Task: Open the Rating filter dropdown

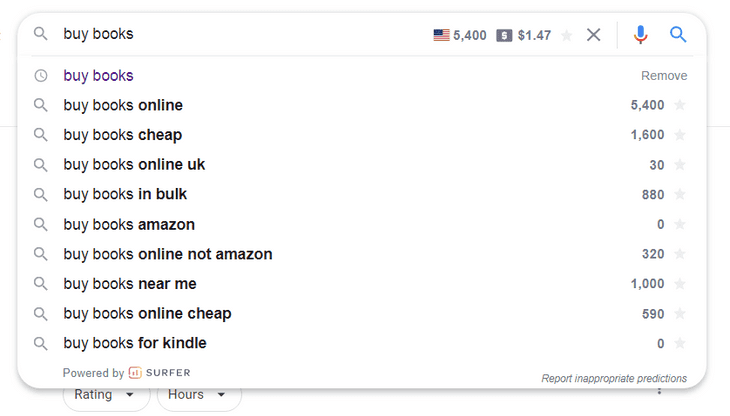Action: pyautogui.click(x=105, y=395)
